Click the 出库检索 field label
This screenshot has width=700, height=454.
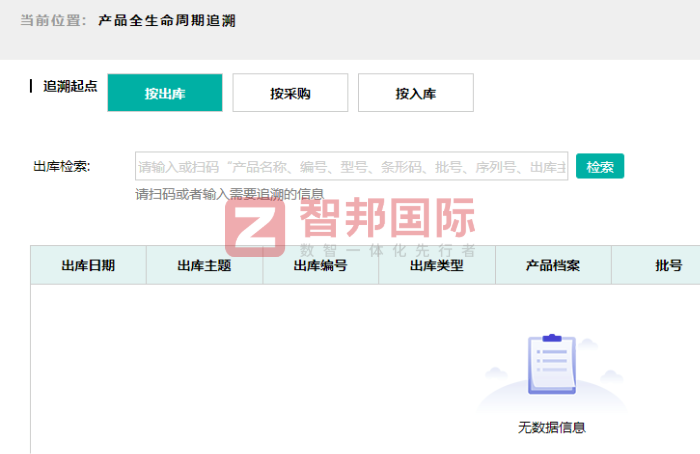pos(62,166)
